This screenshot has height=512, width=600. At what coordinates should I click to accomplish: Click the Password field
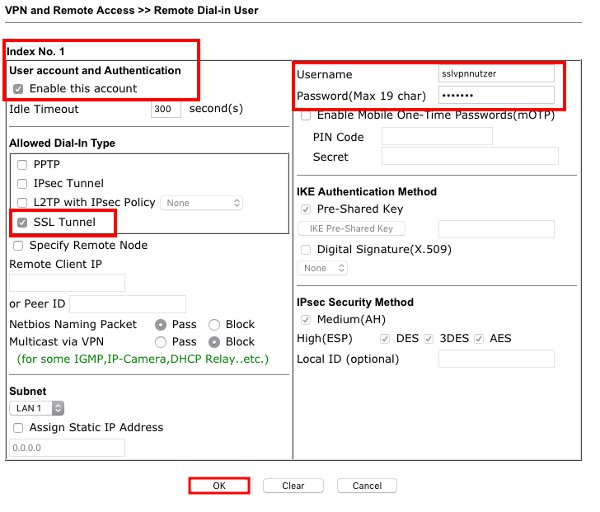click(496, 95)
